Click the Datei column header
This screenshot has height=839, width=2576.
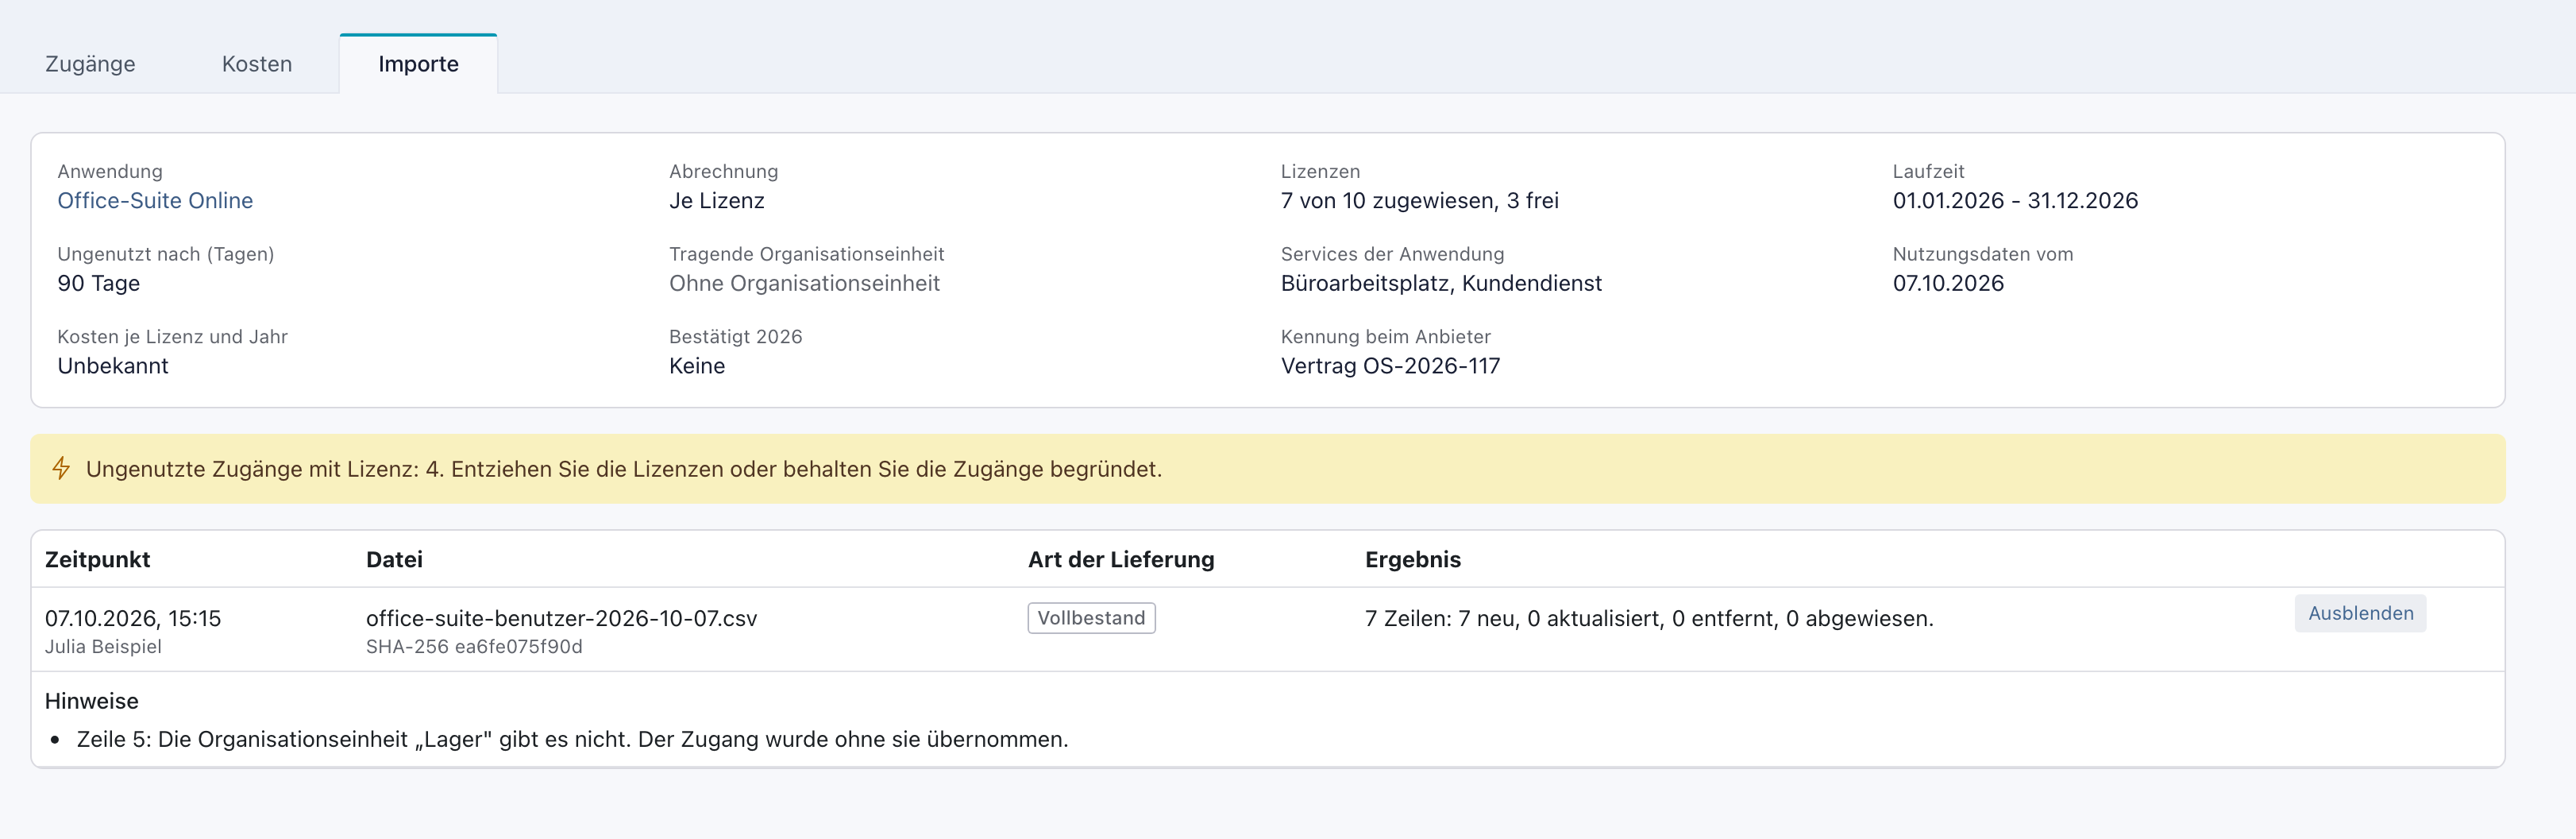[x=394, y=559]
